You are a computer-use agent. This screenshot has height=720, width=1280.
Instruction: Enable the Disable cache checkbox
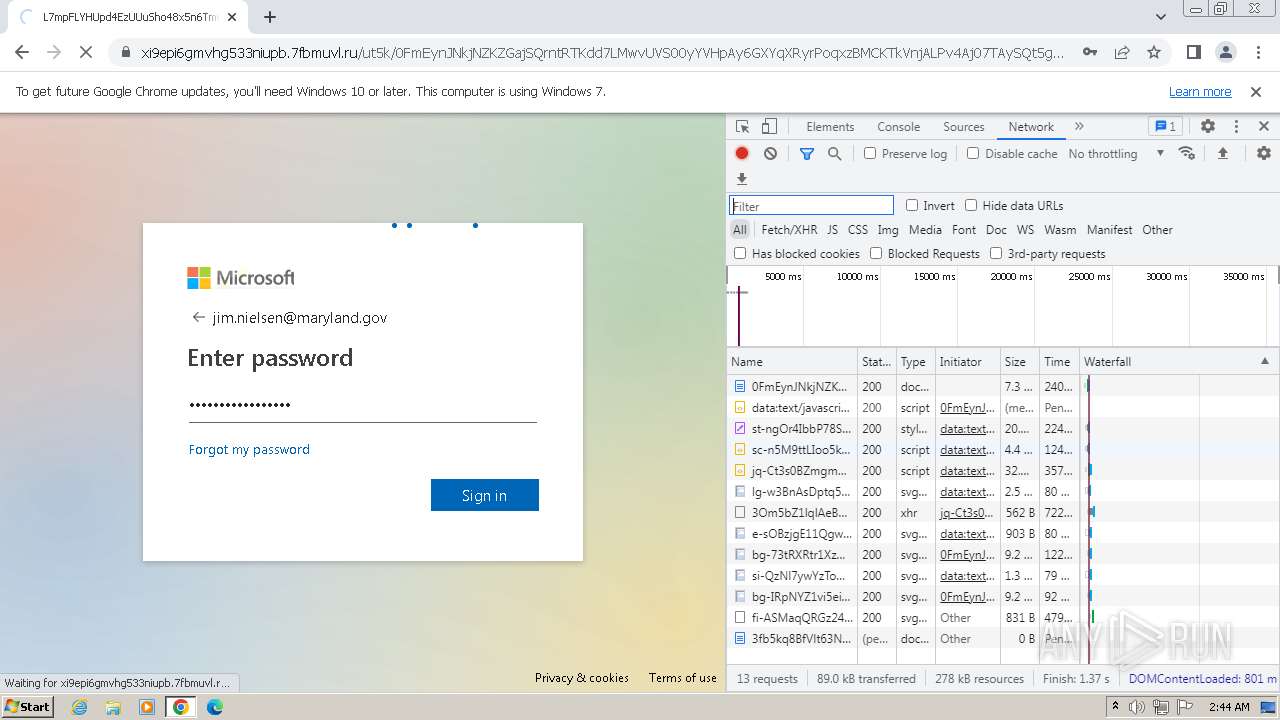(x=973, y=154)
